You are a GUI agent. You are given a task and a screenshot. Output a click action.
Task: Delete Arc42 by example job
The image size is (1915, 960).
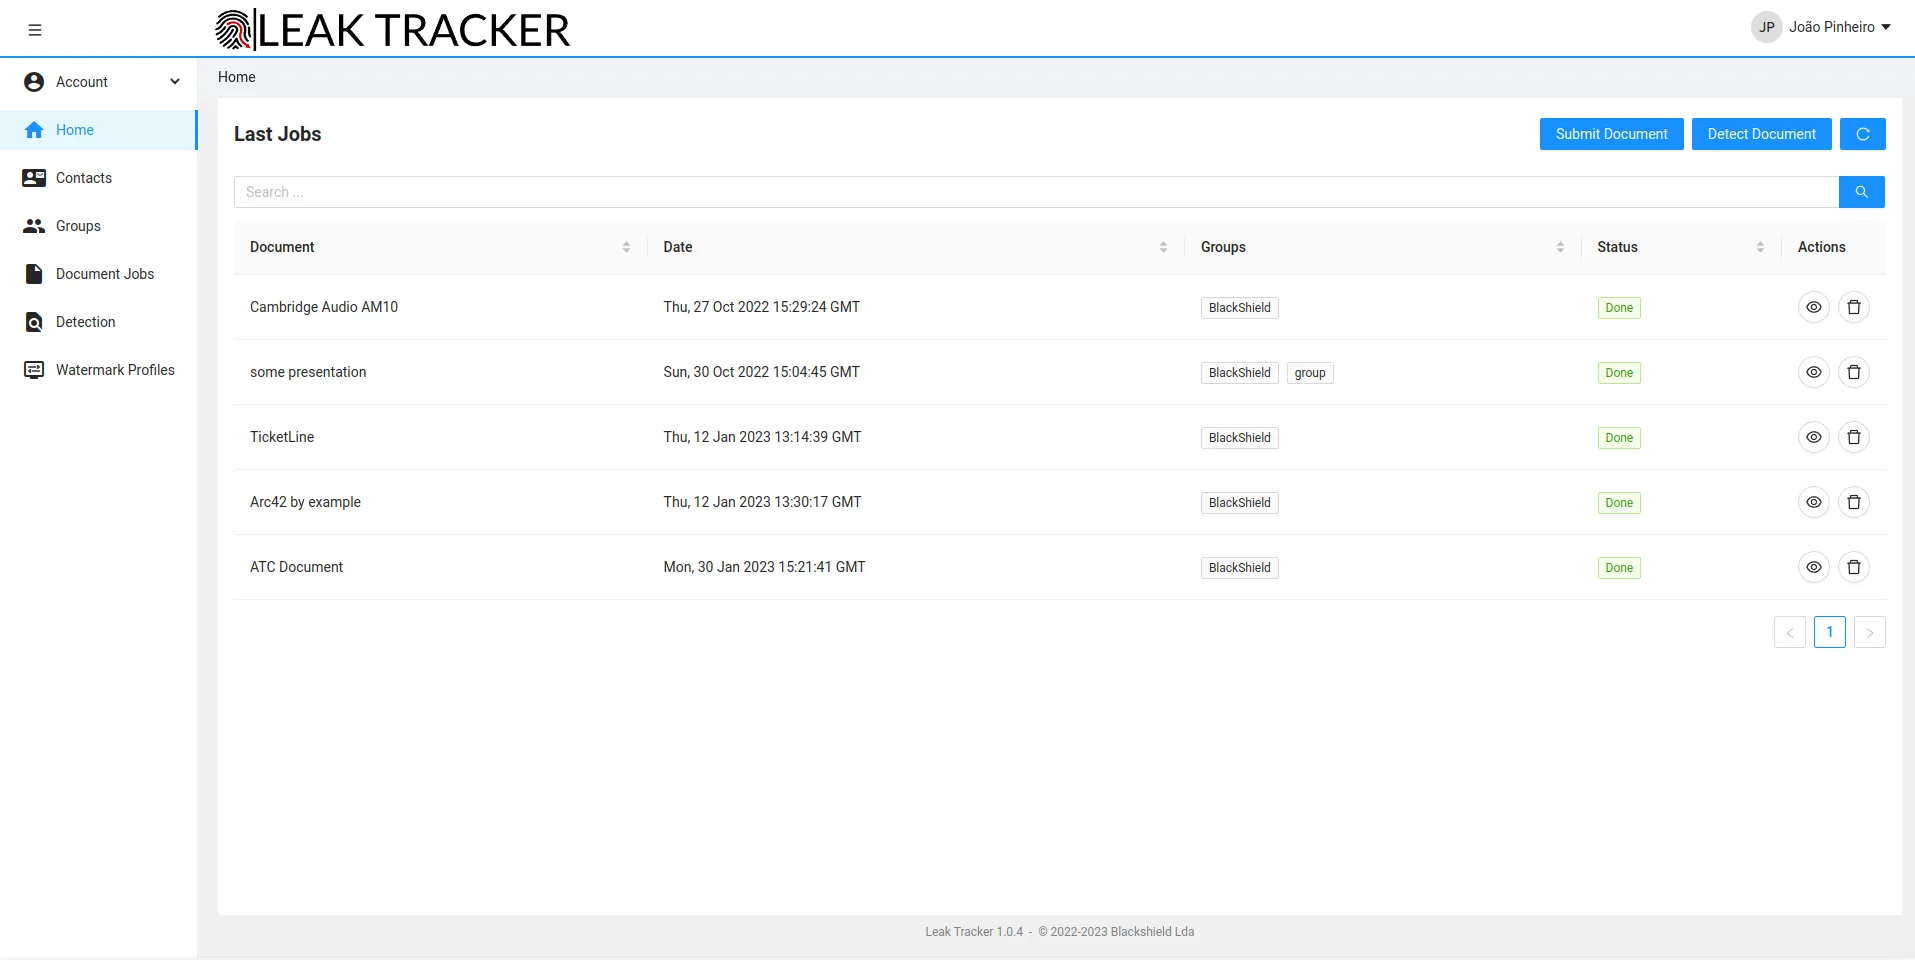(1853, 502)
